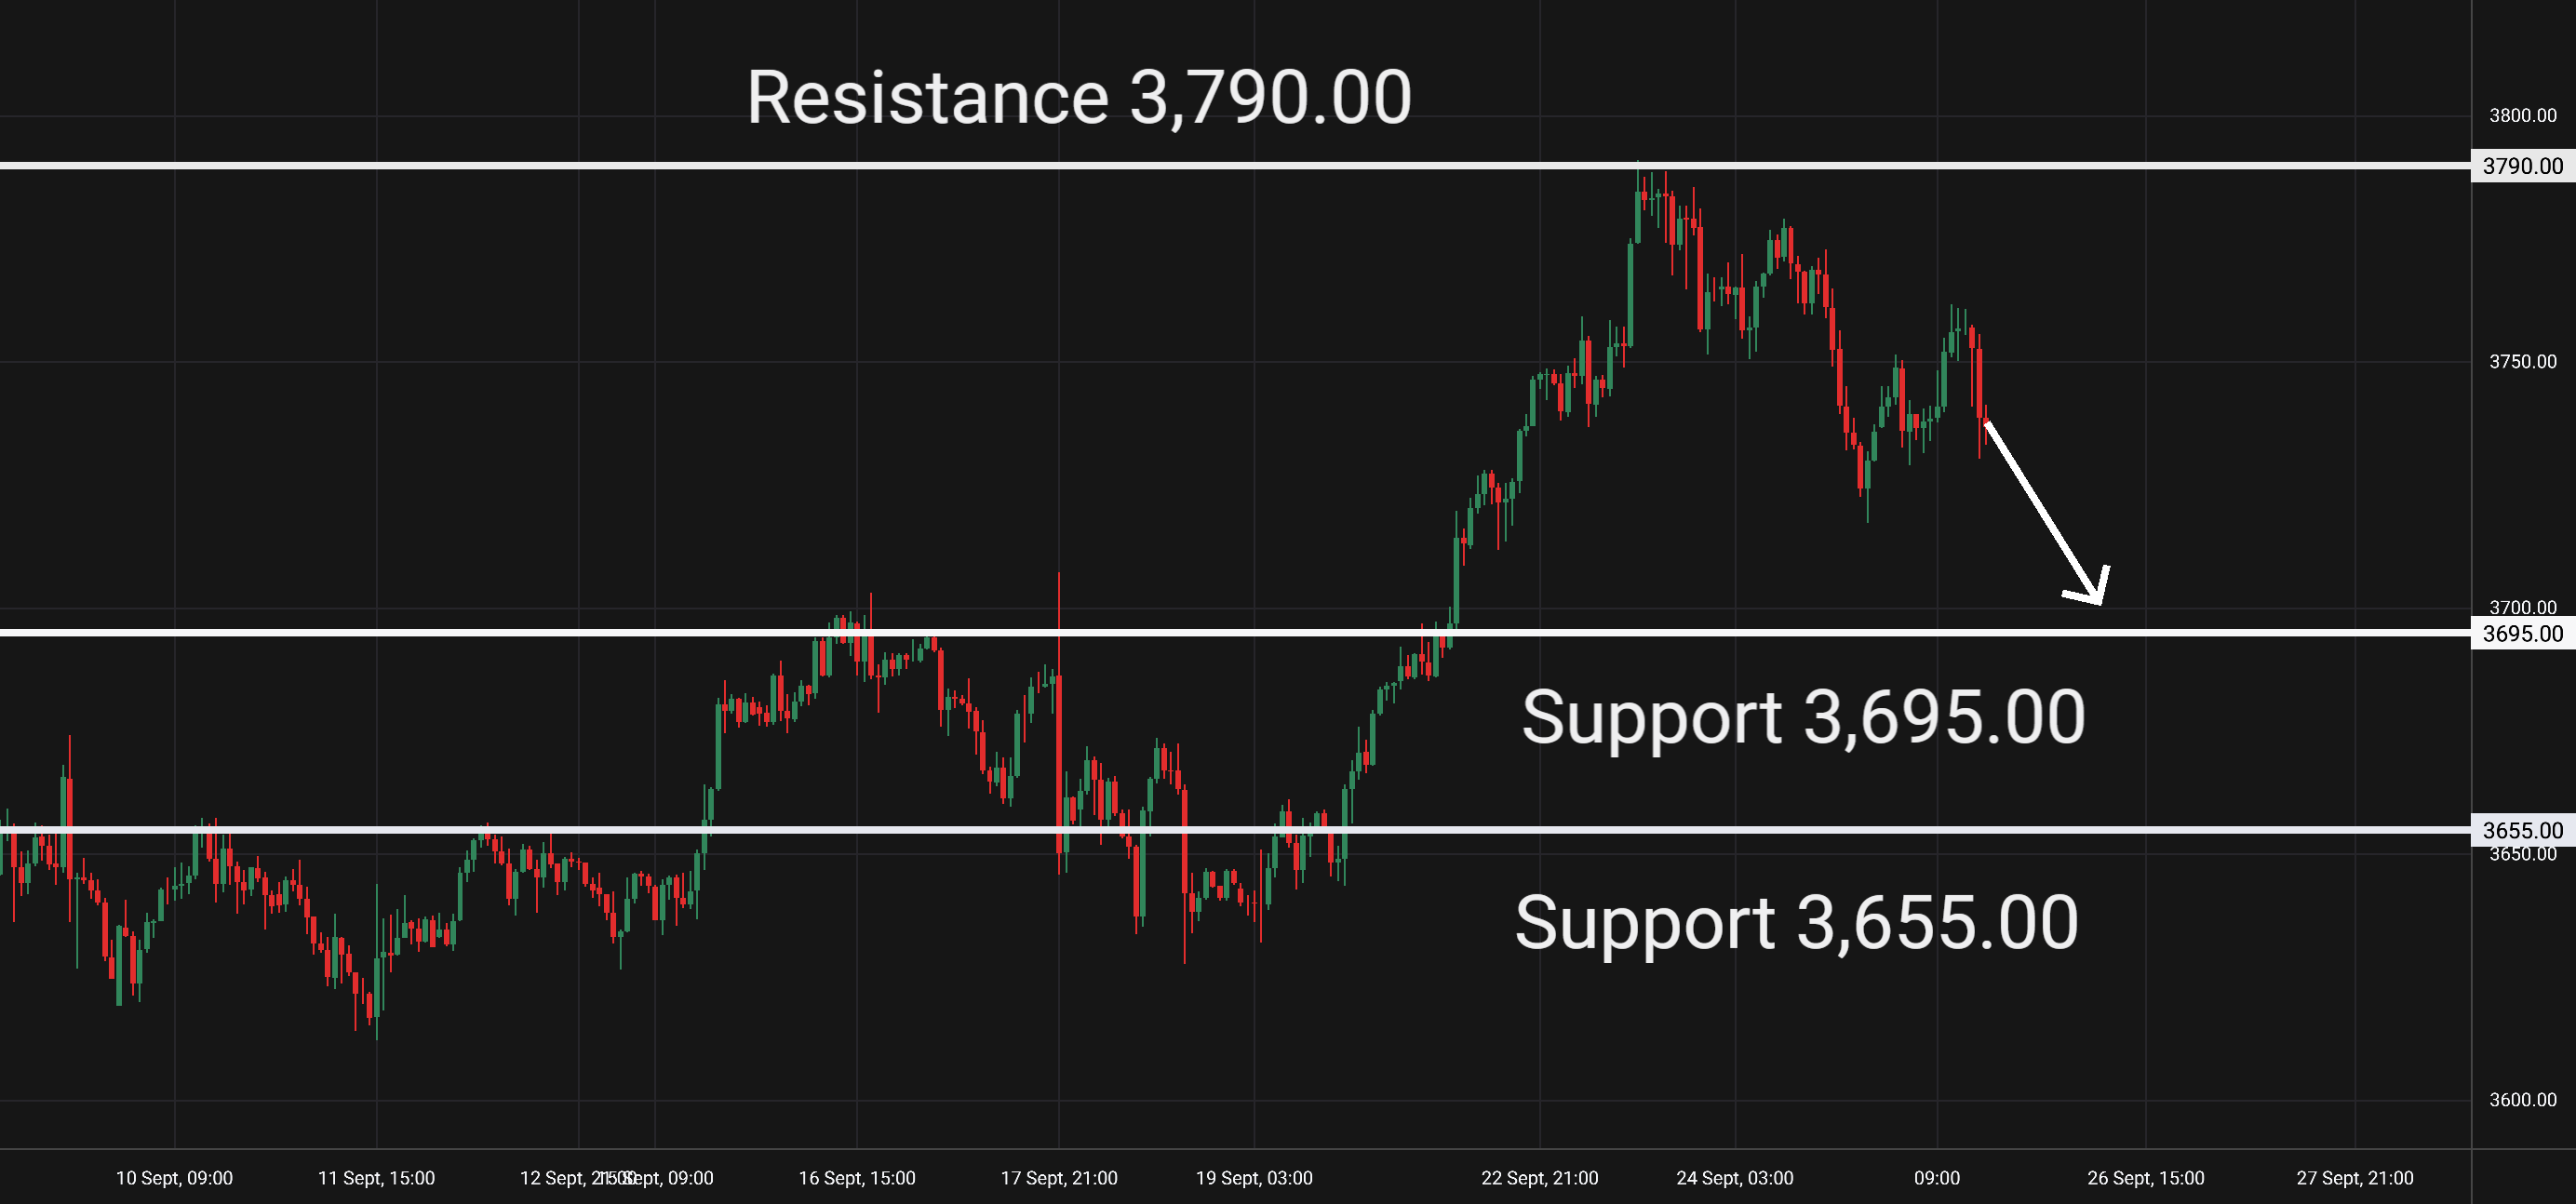Click the 3600.00 price scale tick
This screenshot has height=1204, width=2576.
pos(2523,1100)
